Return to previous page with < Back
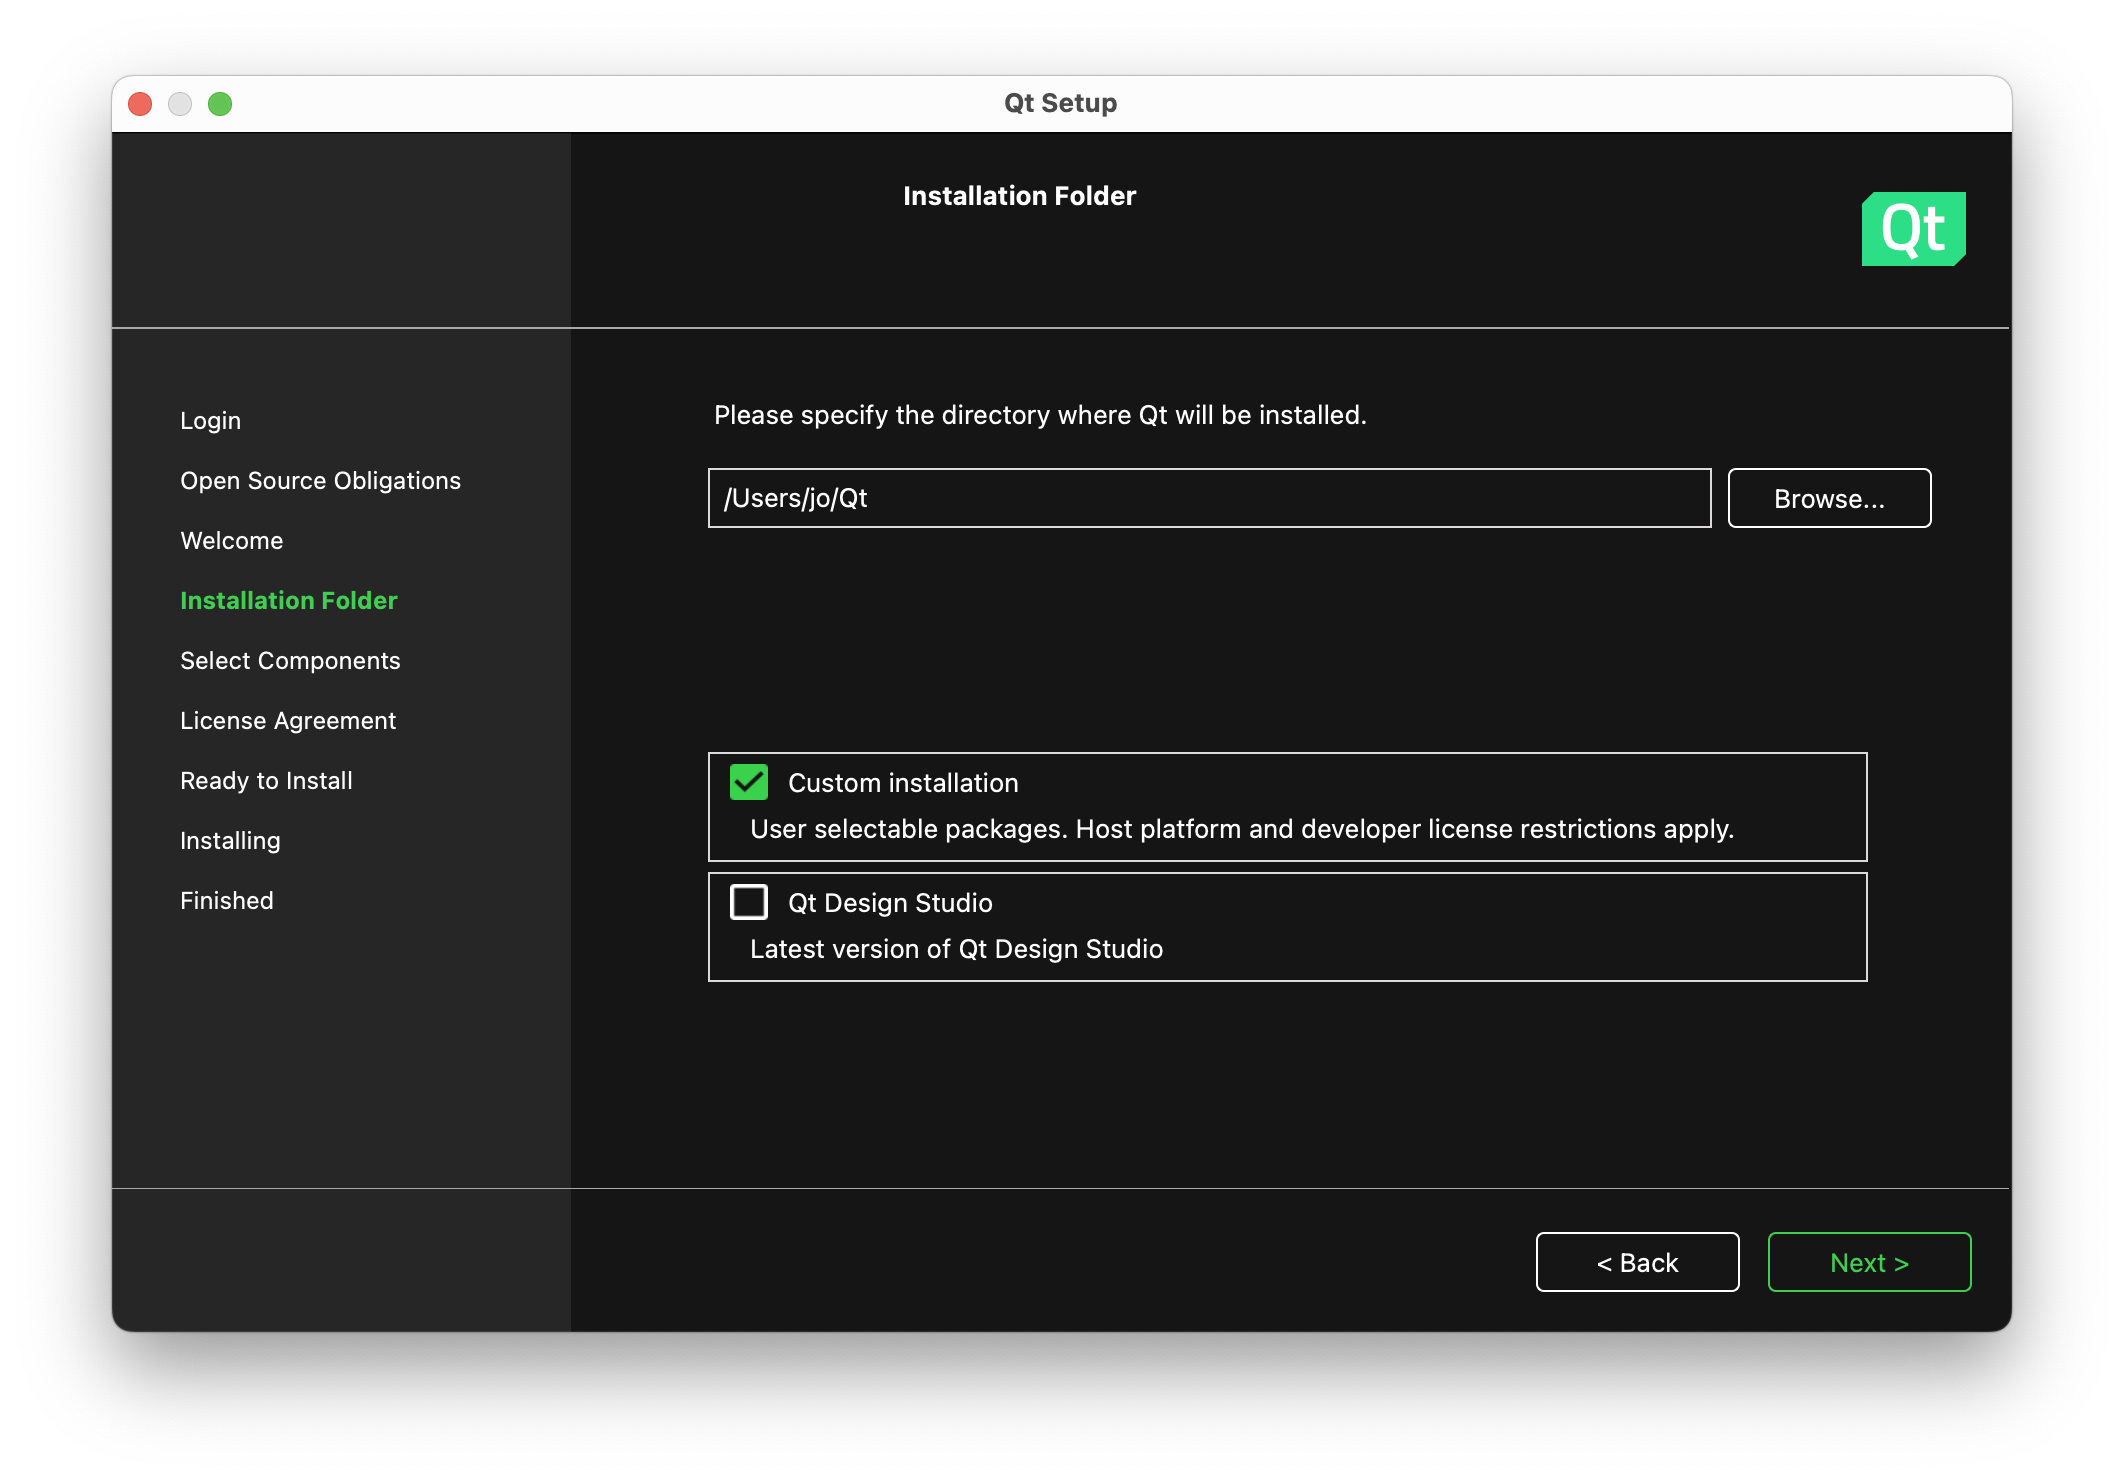The image size is (2124, 1480). coord(1637,1262)
